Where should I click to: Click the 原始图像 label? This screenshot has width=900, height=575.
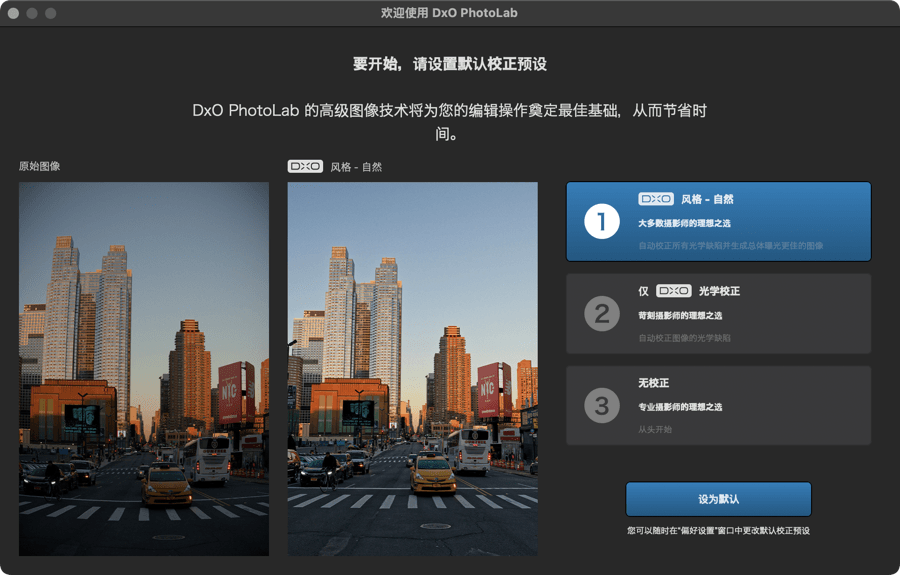(x=39, y=166)
